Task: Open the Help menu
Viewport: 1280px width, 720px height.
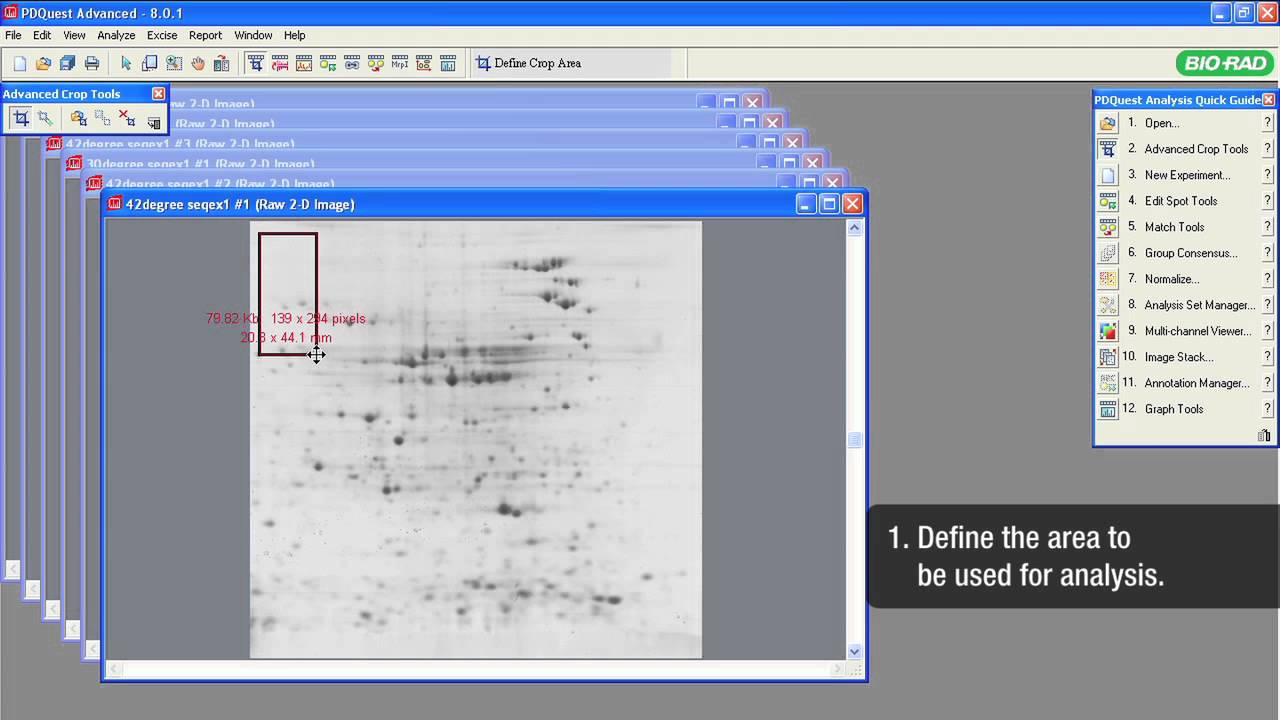Action: point(294,35)
